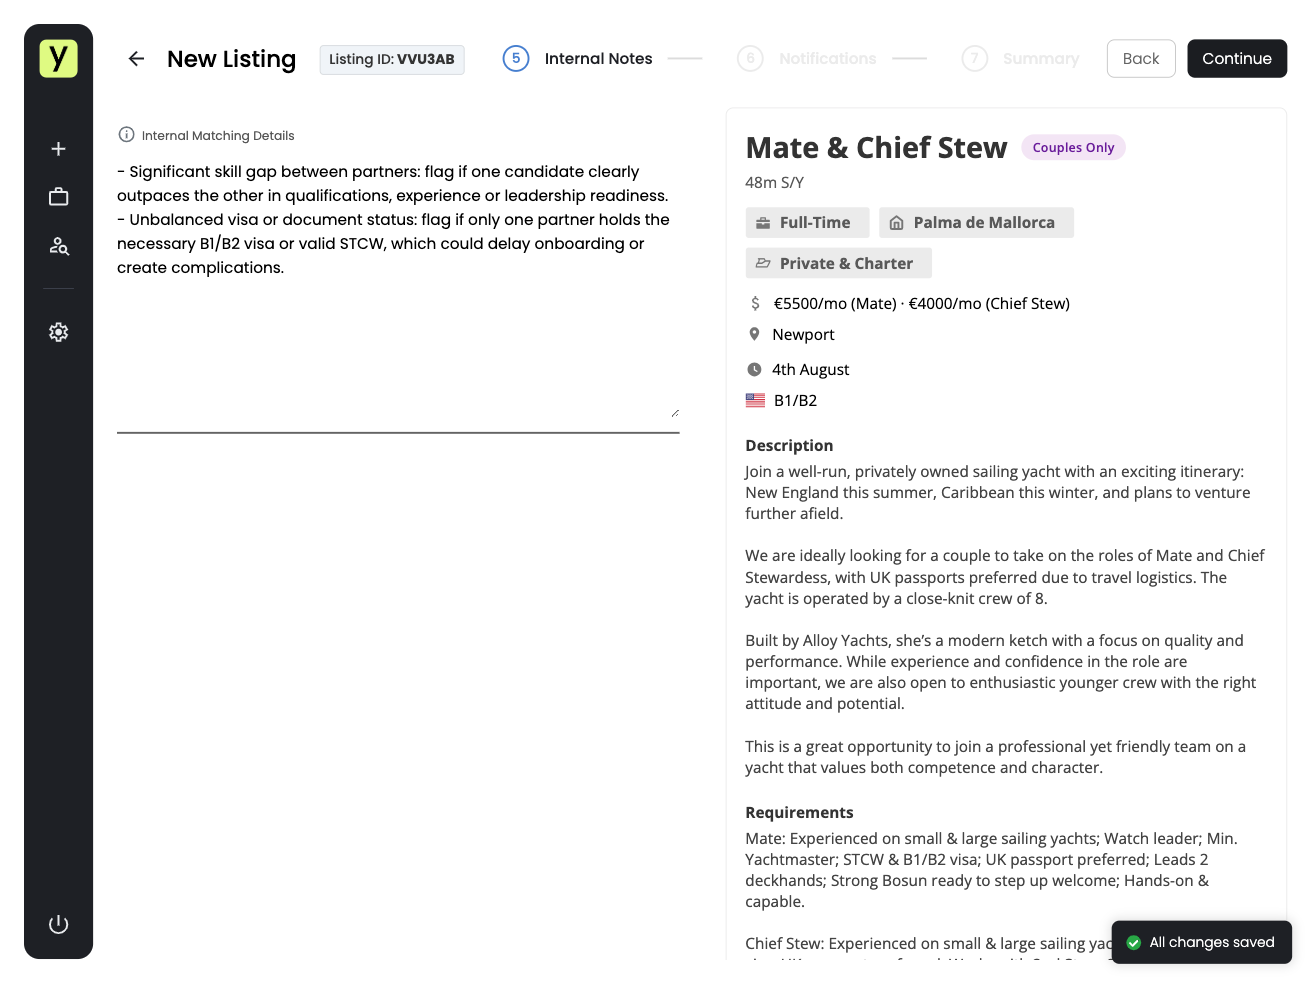This screenshot has width=1311, height=983.
Task: Click the step 5 circle indicator
Action: [516, 59]
